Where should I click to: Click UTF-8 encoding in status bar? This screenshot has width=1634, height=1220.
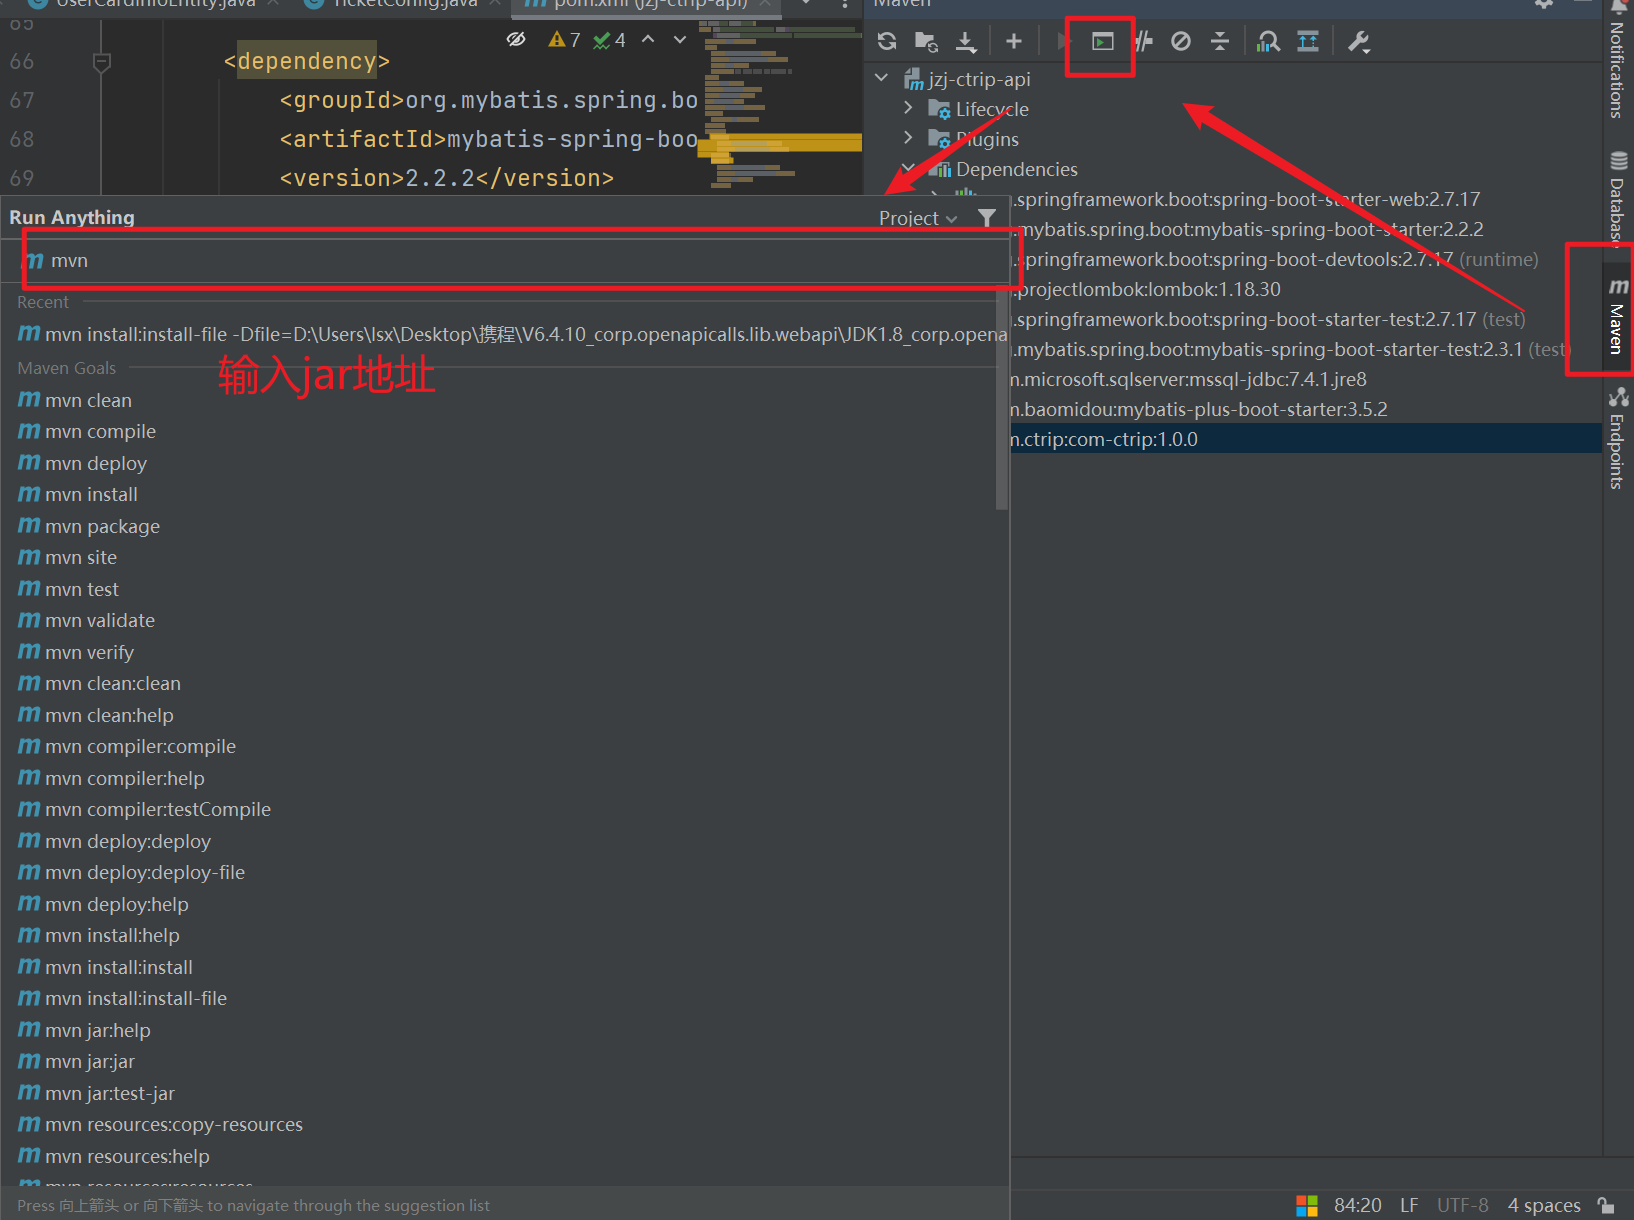(1463, 1205)
